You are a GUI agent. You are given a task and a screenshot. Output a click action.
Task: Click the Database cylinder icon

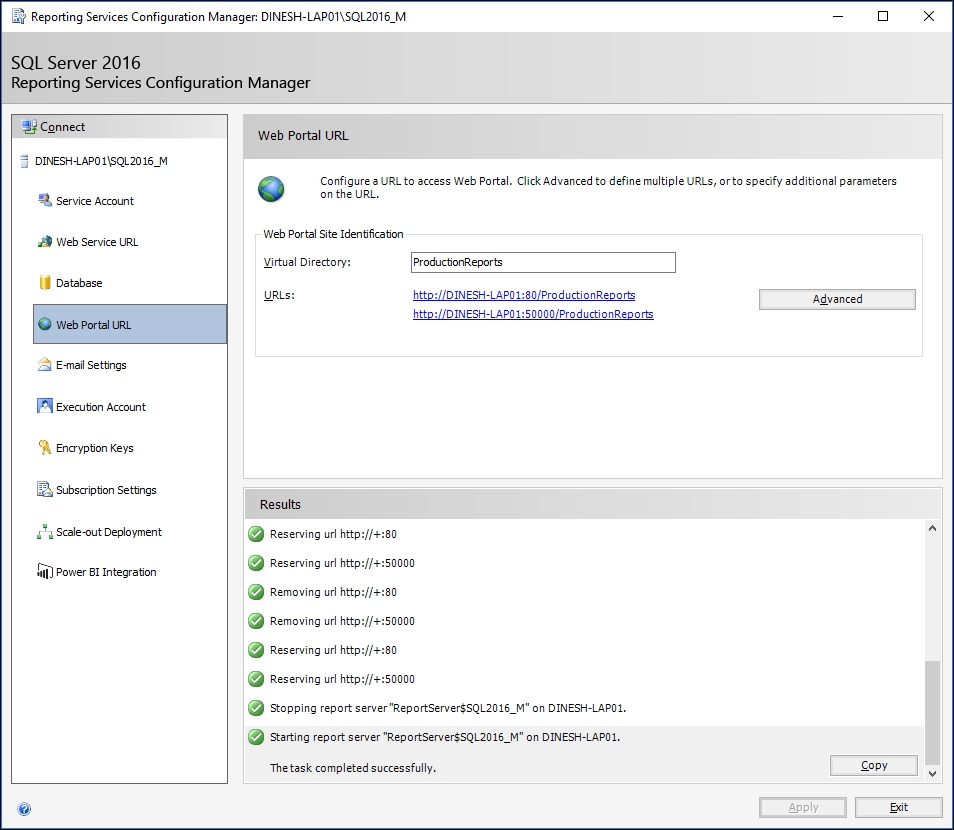click(44, 282)
